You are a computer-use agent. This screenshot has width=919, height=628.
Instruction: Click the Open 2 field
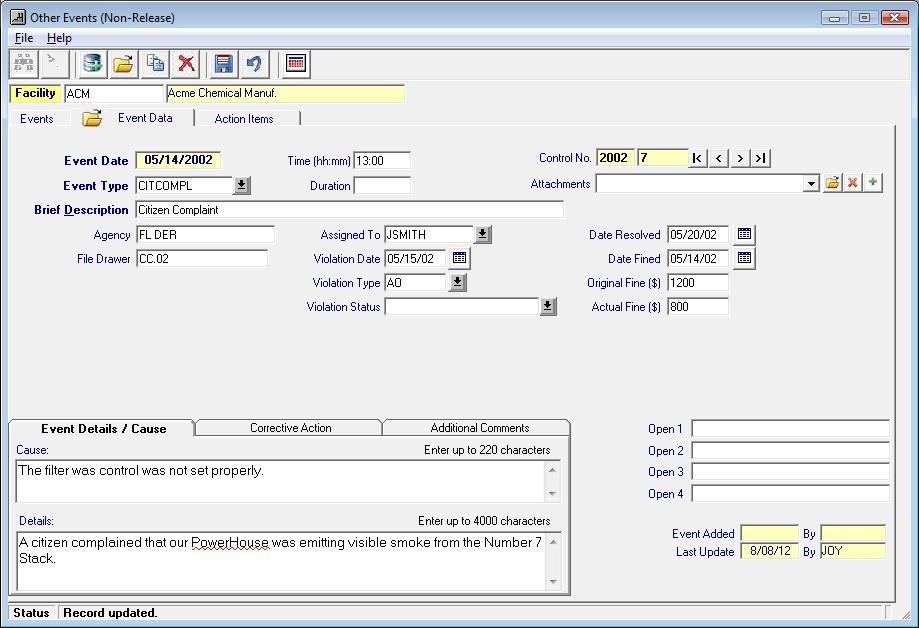790,450
